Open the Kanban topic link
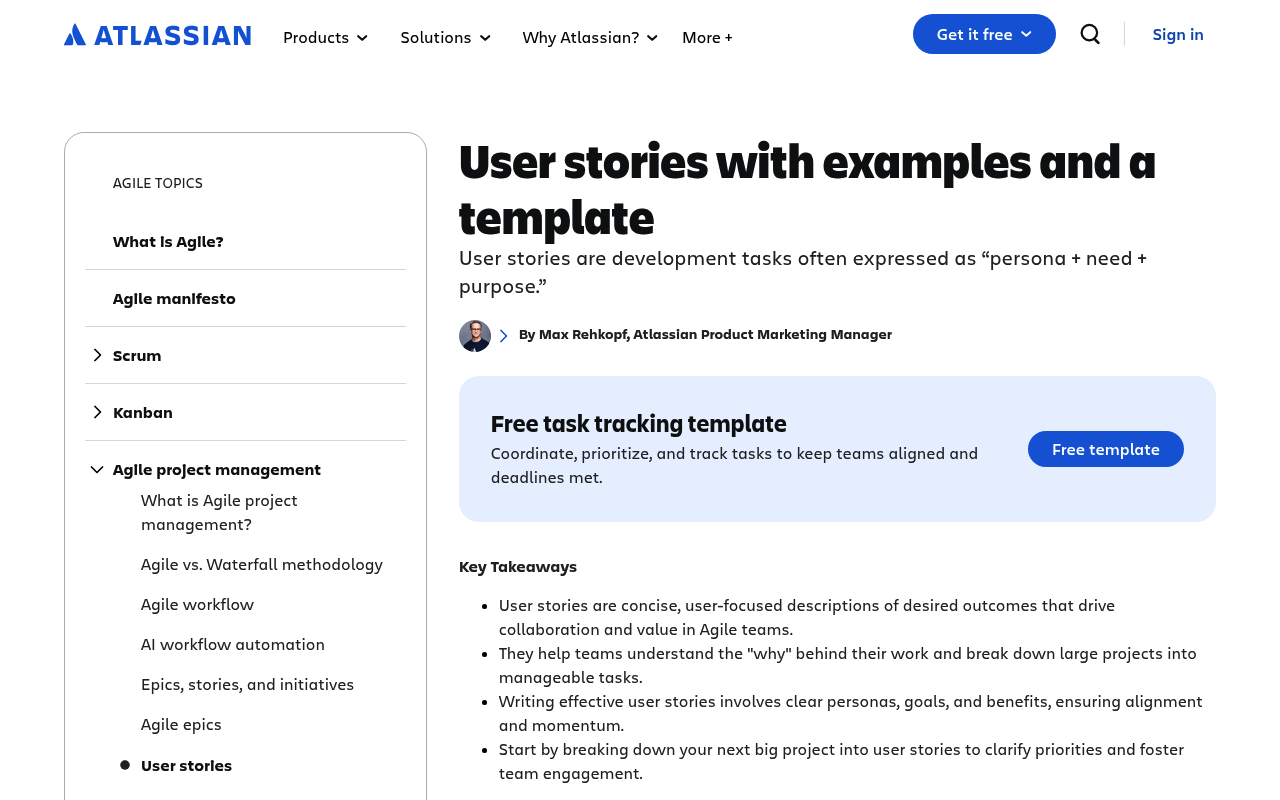This screenshot has width=1280, height=800. [x=143, y=412]
